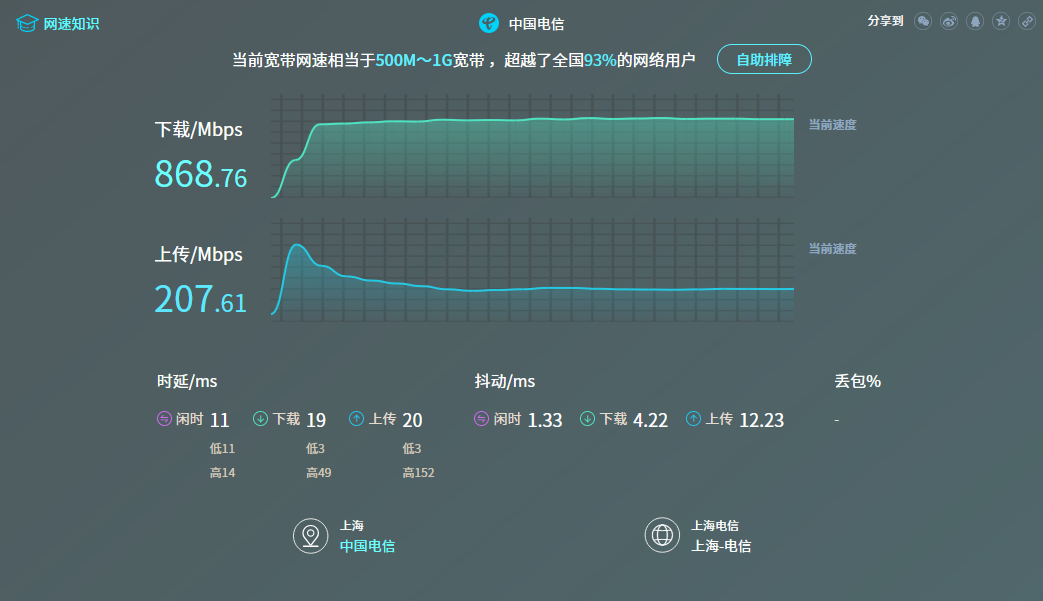Click the 高49 download latency maximum
This screenshot has width=1043, height=601.
319,473
